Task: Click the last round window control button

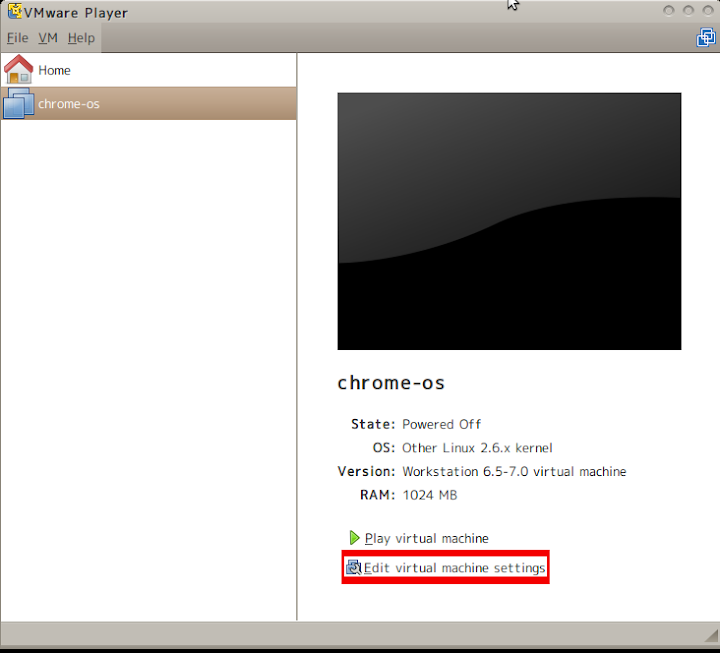Action: tap(708, 10)
